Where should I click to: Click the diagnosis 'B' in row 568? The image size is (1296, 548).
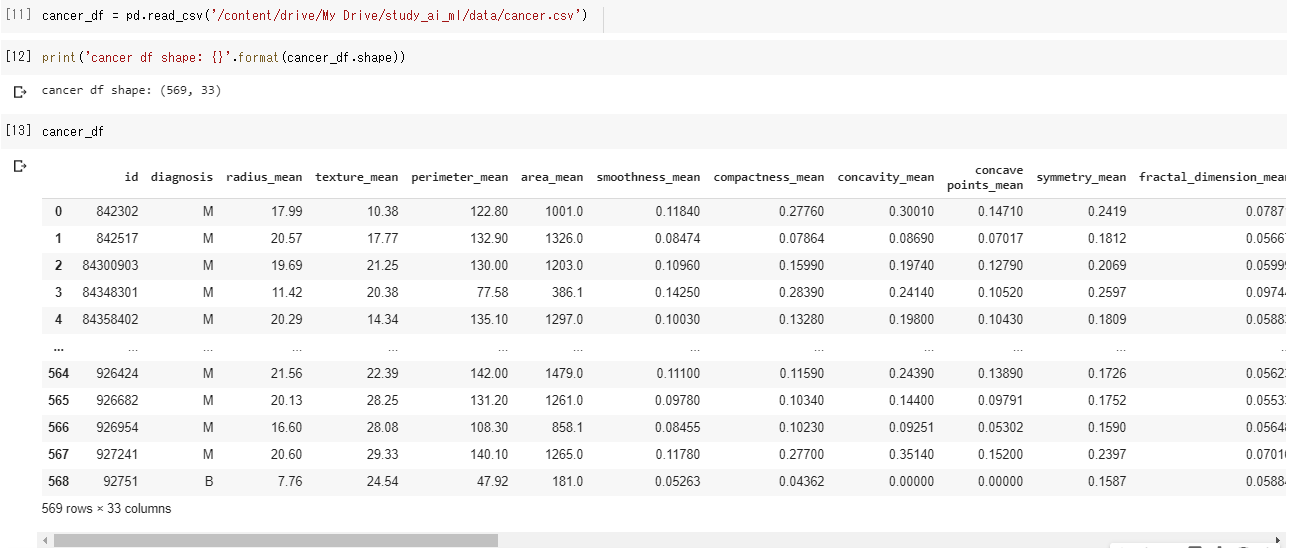pyautogui.click(x=208, y=482)
